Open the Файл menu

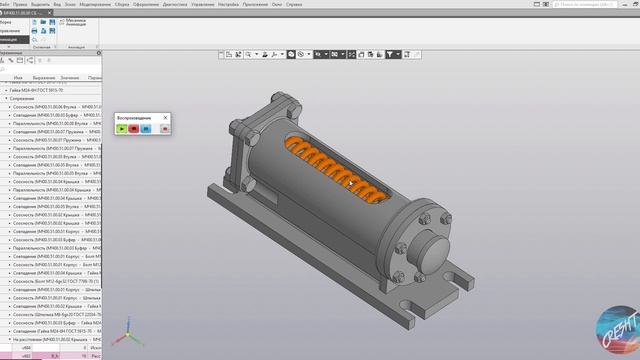(4, 4)
